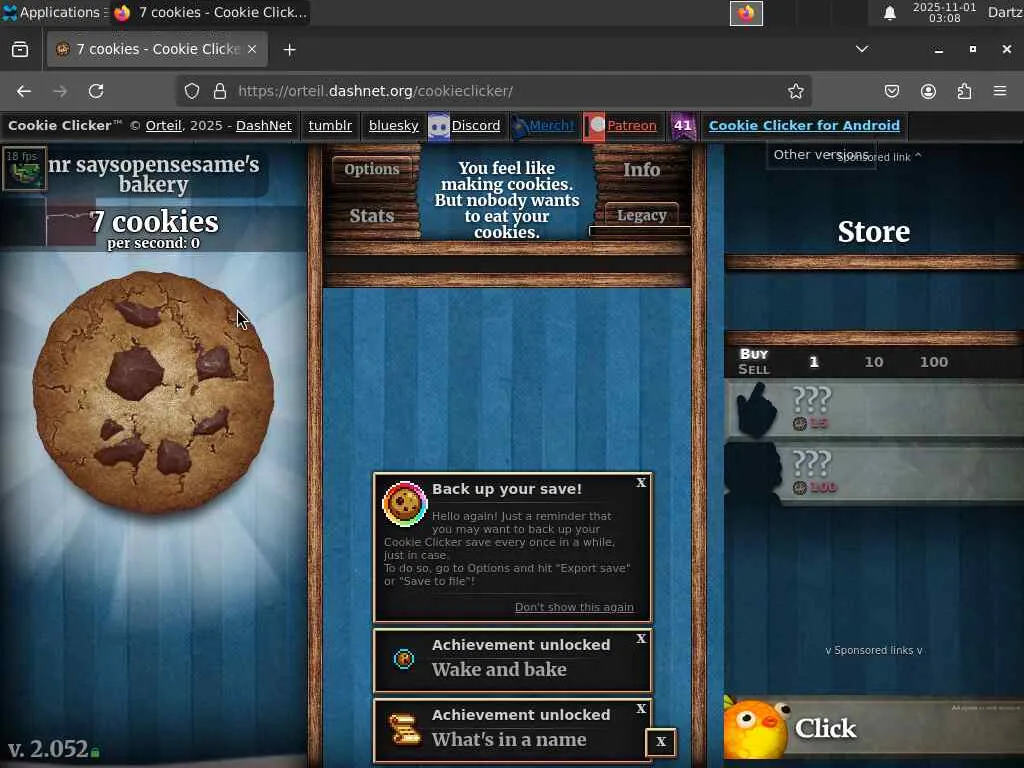The image size is (1024, 768).
Task: Click the padlock site info icon
Action: click(220, 91)
